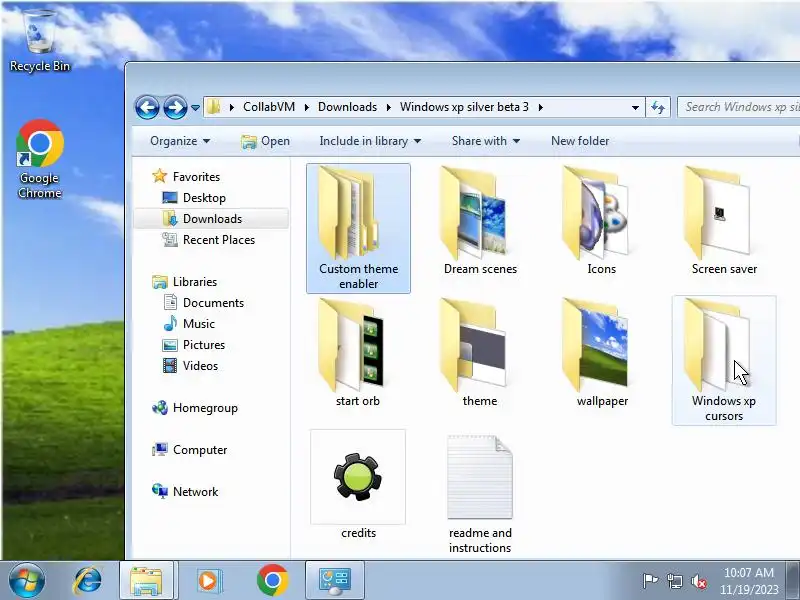This screenshot has height=600, width=800.
Task: Select the wallpaper folder
Action: point(602,353)
